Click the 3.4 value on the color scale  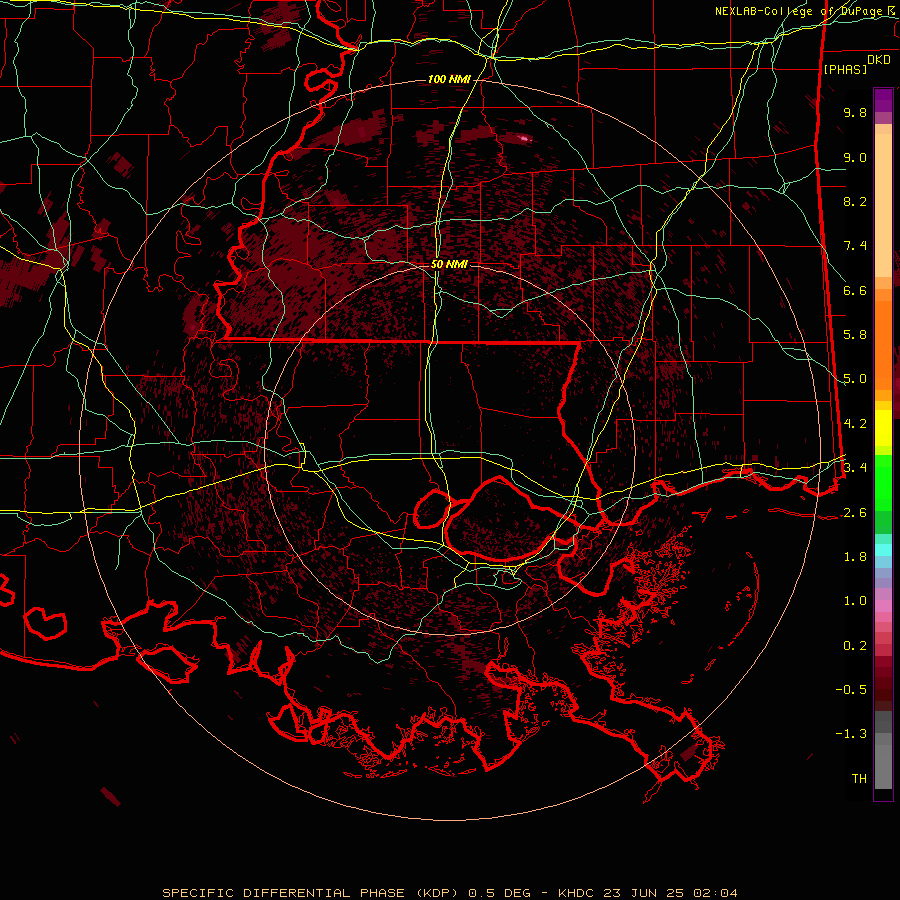pos(855,468)
